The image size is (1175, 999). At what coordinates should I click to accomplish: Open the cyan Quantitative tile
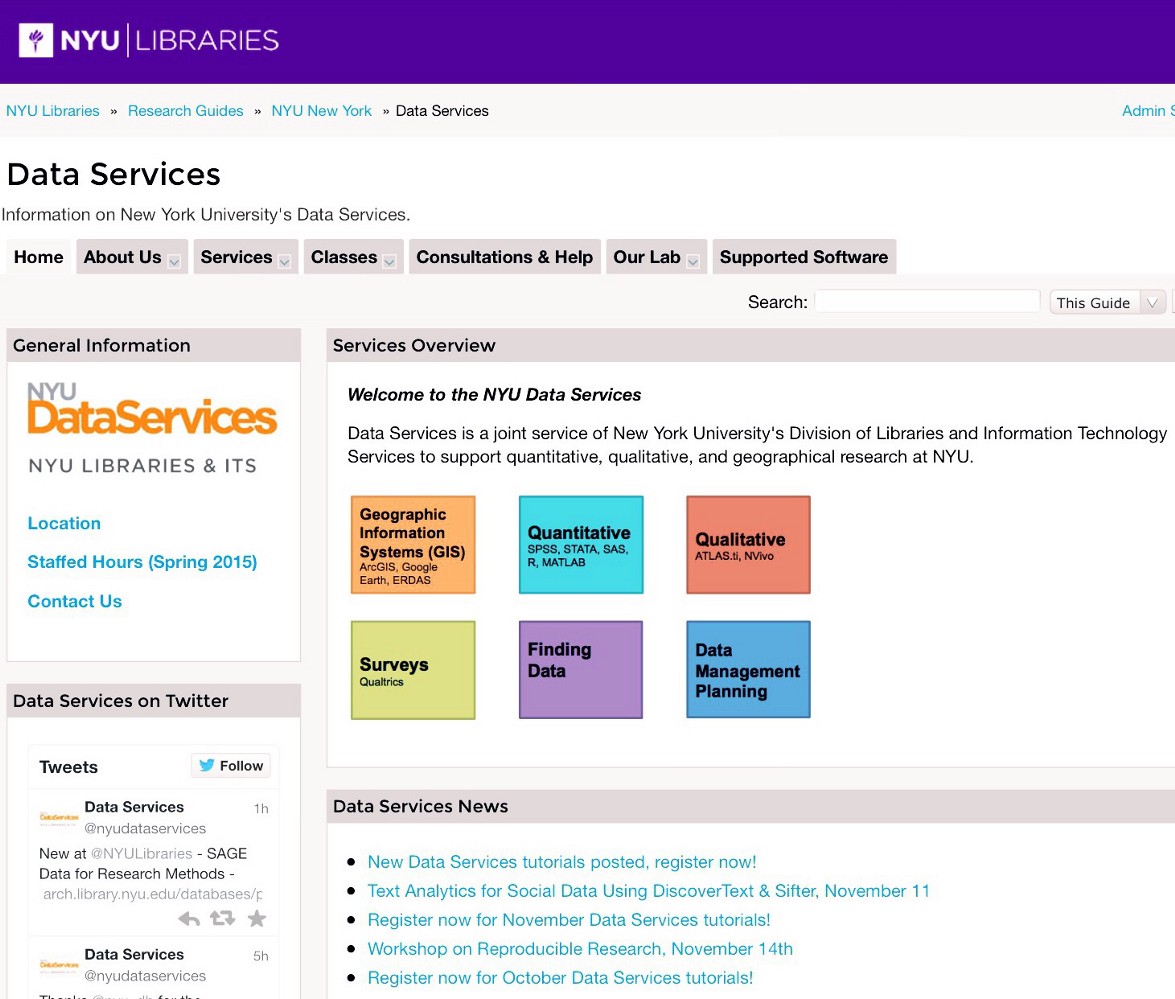581,545
